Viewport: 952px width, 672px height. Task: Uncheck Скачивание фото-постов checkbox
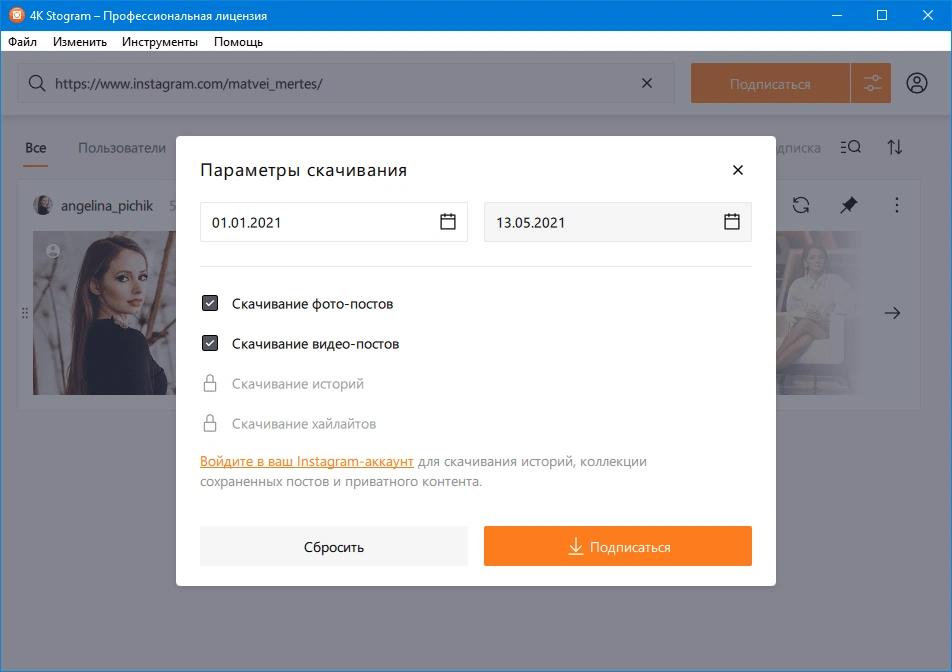(x=209, y=303)
